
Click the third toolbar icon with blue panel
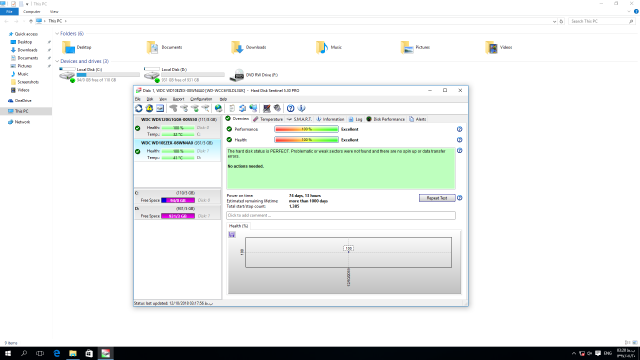[160, 108]
